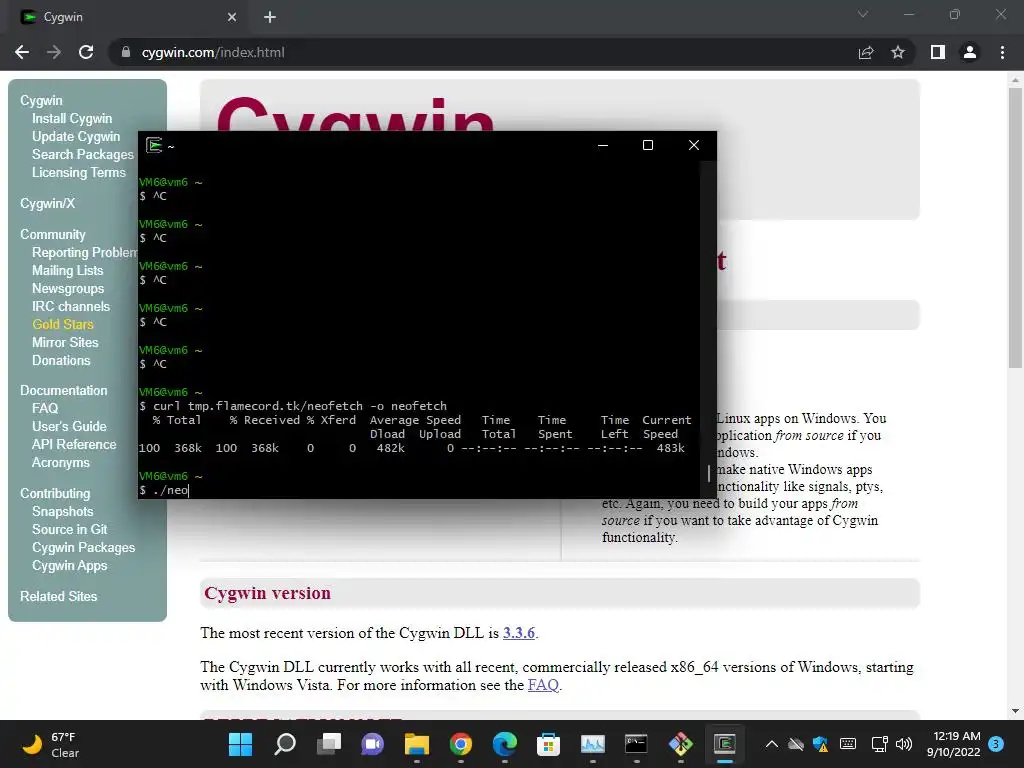Click the Cygwin terminal title bar icon

click(x=154, y=145)
